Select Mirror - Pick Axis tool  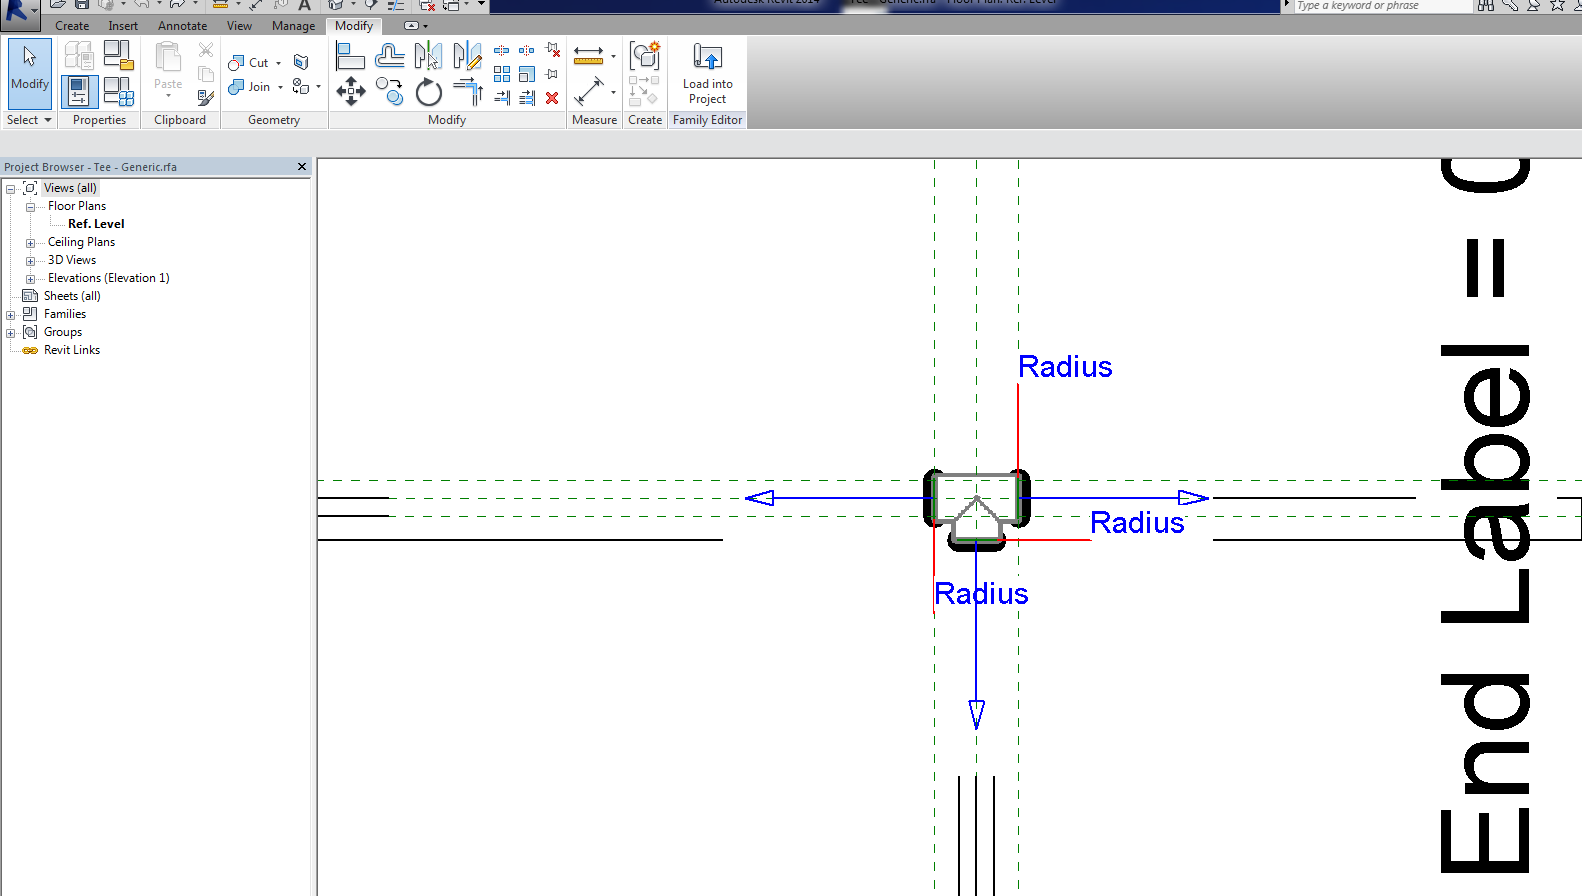tap(428, 56)
